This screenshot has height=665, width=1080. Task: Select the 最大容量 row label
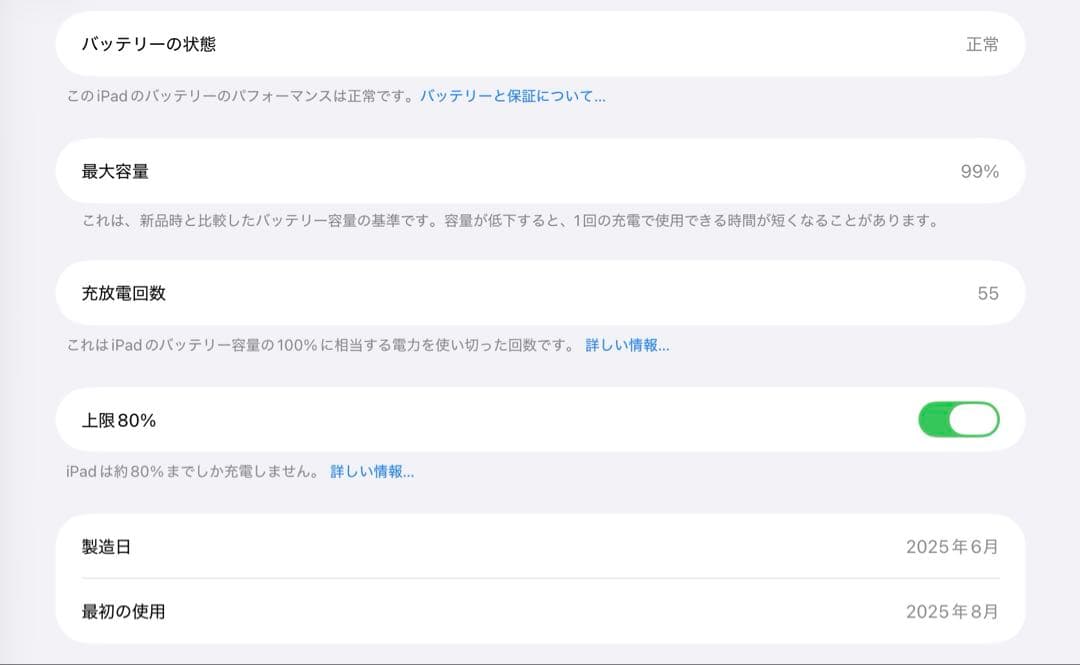115,171
